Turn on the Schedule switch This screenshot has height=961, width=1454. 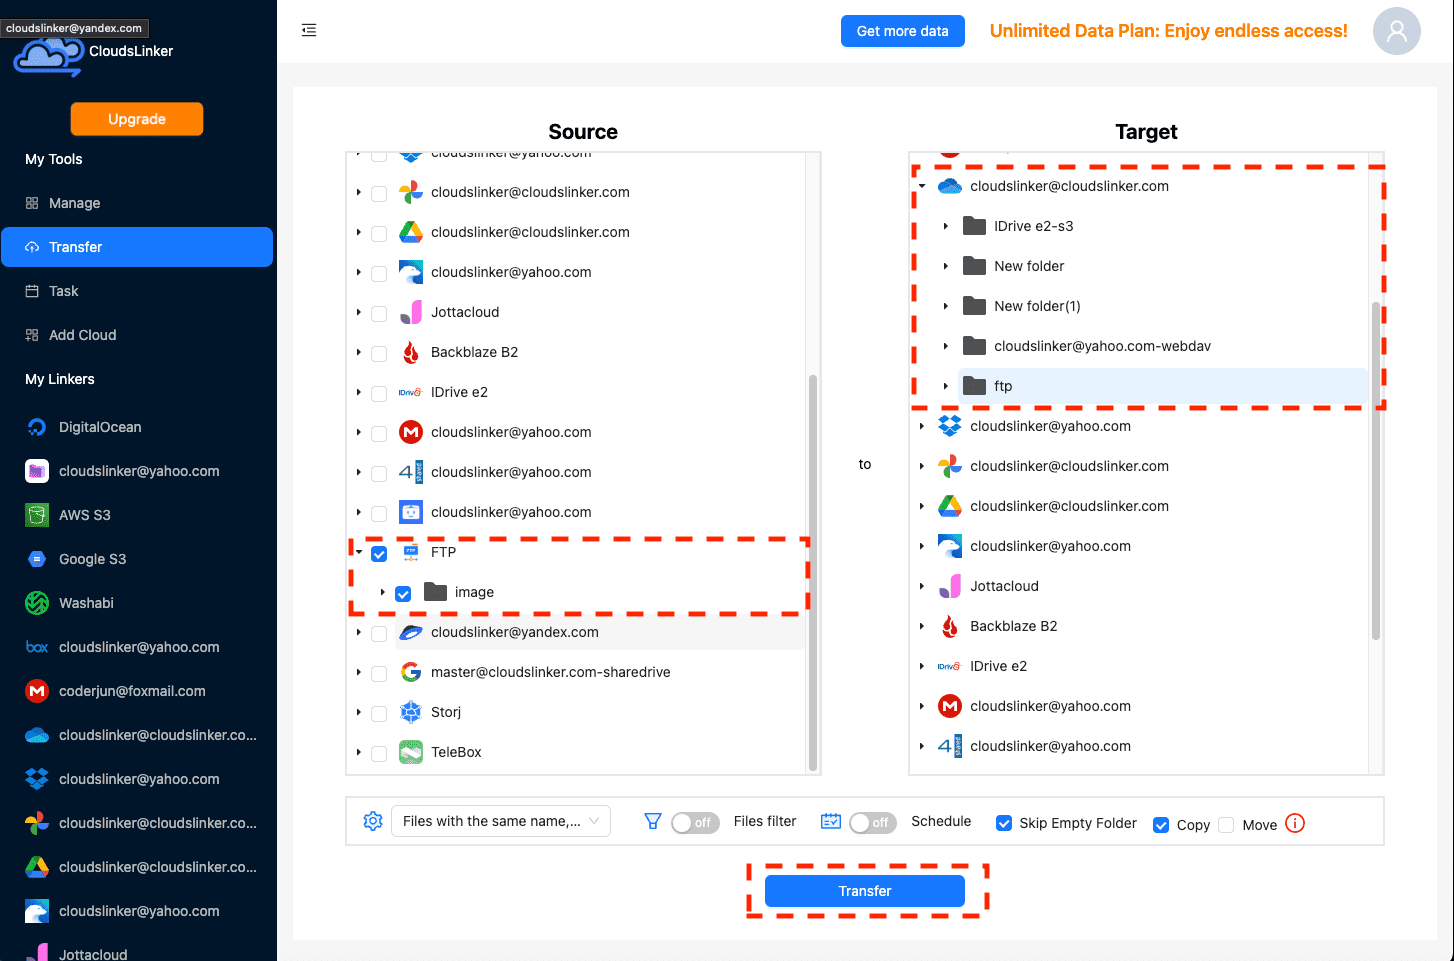(x=873, y=822)
